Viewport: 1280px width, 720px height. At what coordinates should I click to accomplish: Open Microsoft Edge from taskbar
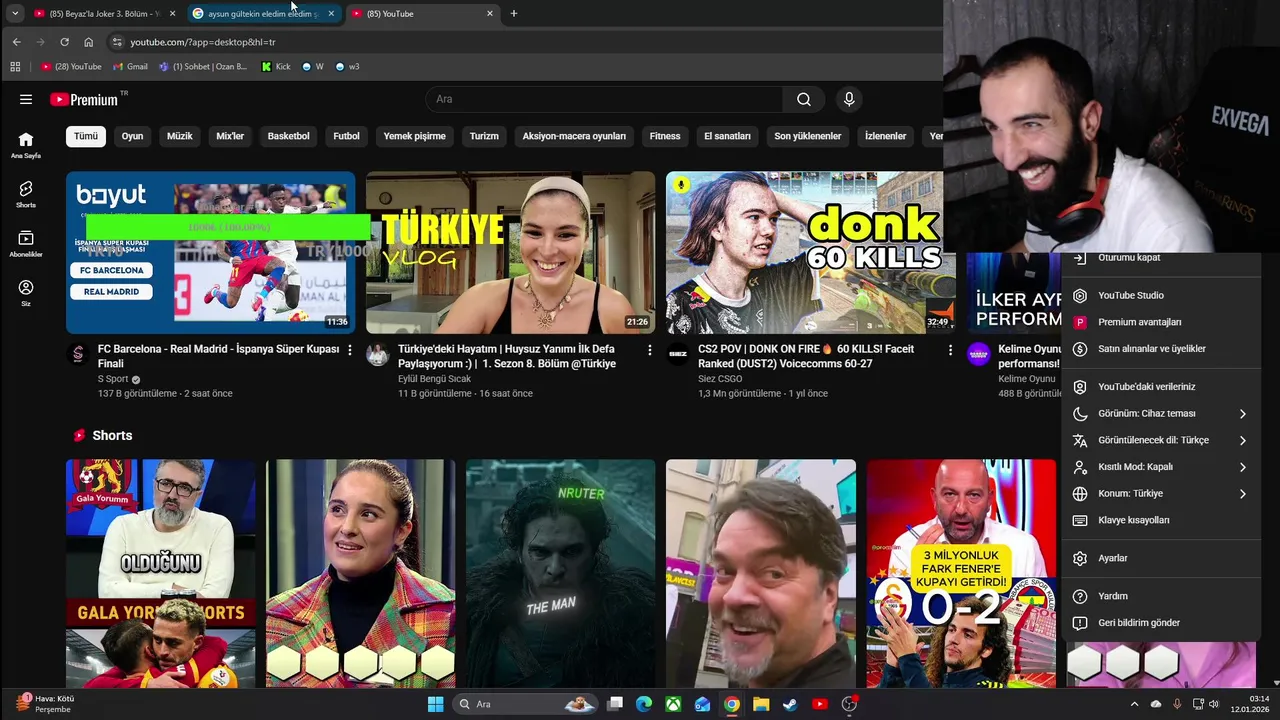click(644, 704)
